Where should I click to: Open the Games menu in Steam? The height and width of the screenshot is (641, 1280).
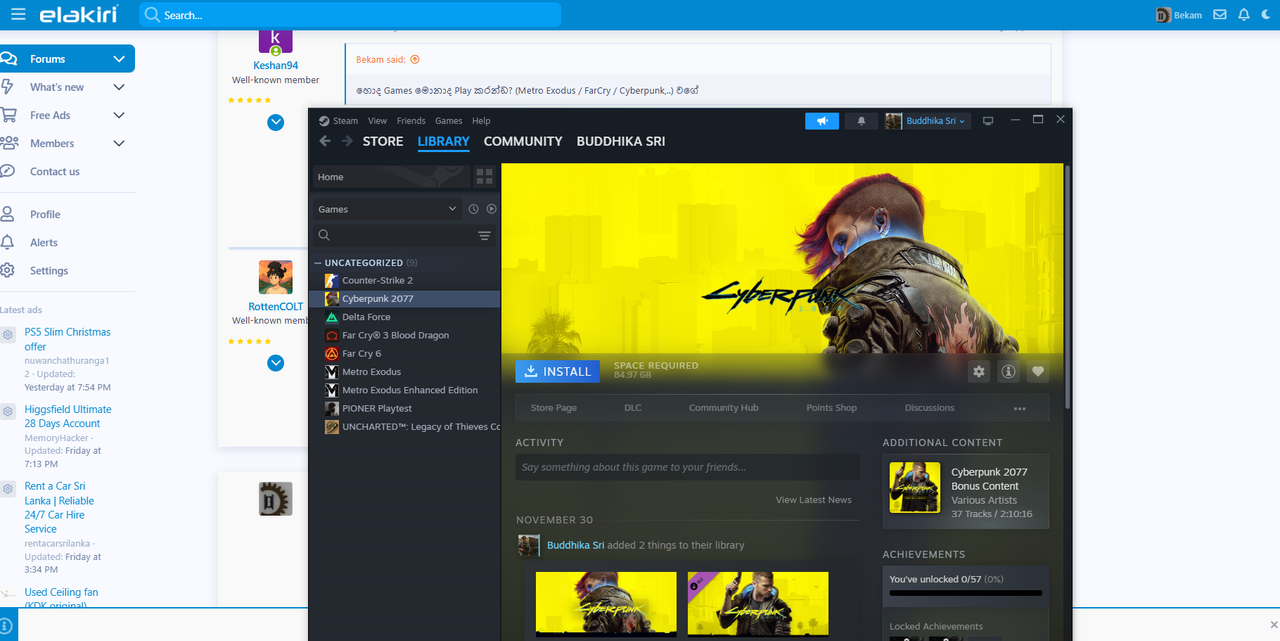point(448,121)
